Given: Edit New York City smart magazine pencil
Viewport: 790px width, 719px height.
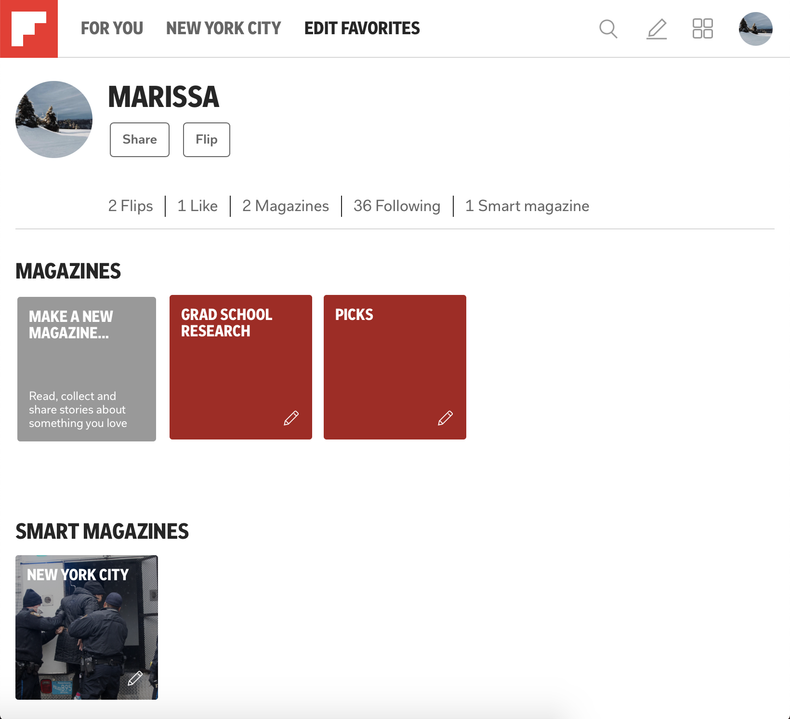Looking at the screenshot, I should (135, 679).
